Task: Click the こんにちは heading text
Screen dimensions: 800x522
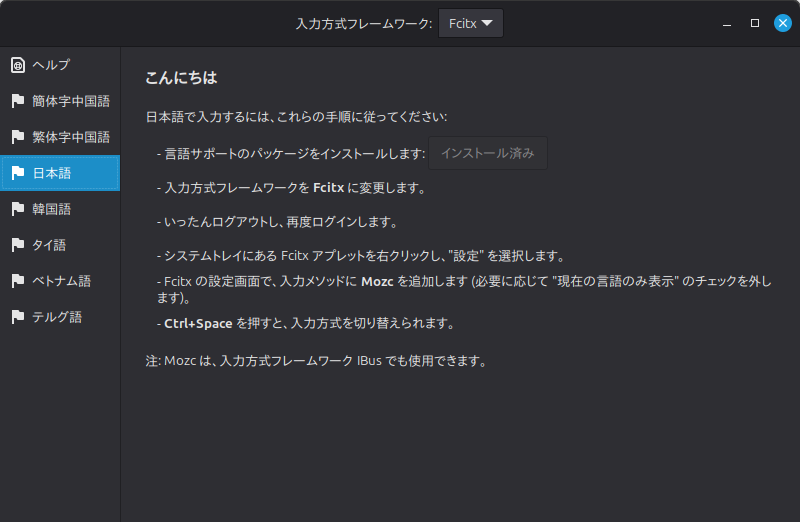Action: click(x=181, y=77)
